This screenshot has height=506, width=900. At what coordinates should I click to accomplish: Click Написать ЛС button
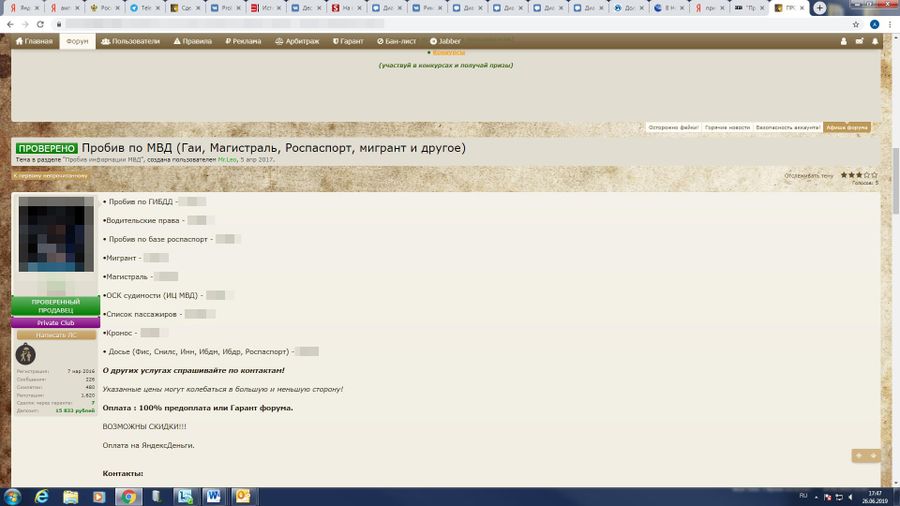[x=56, y=335]
